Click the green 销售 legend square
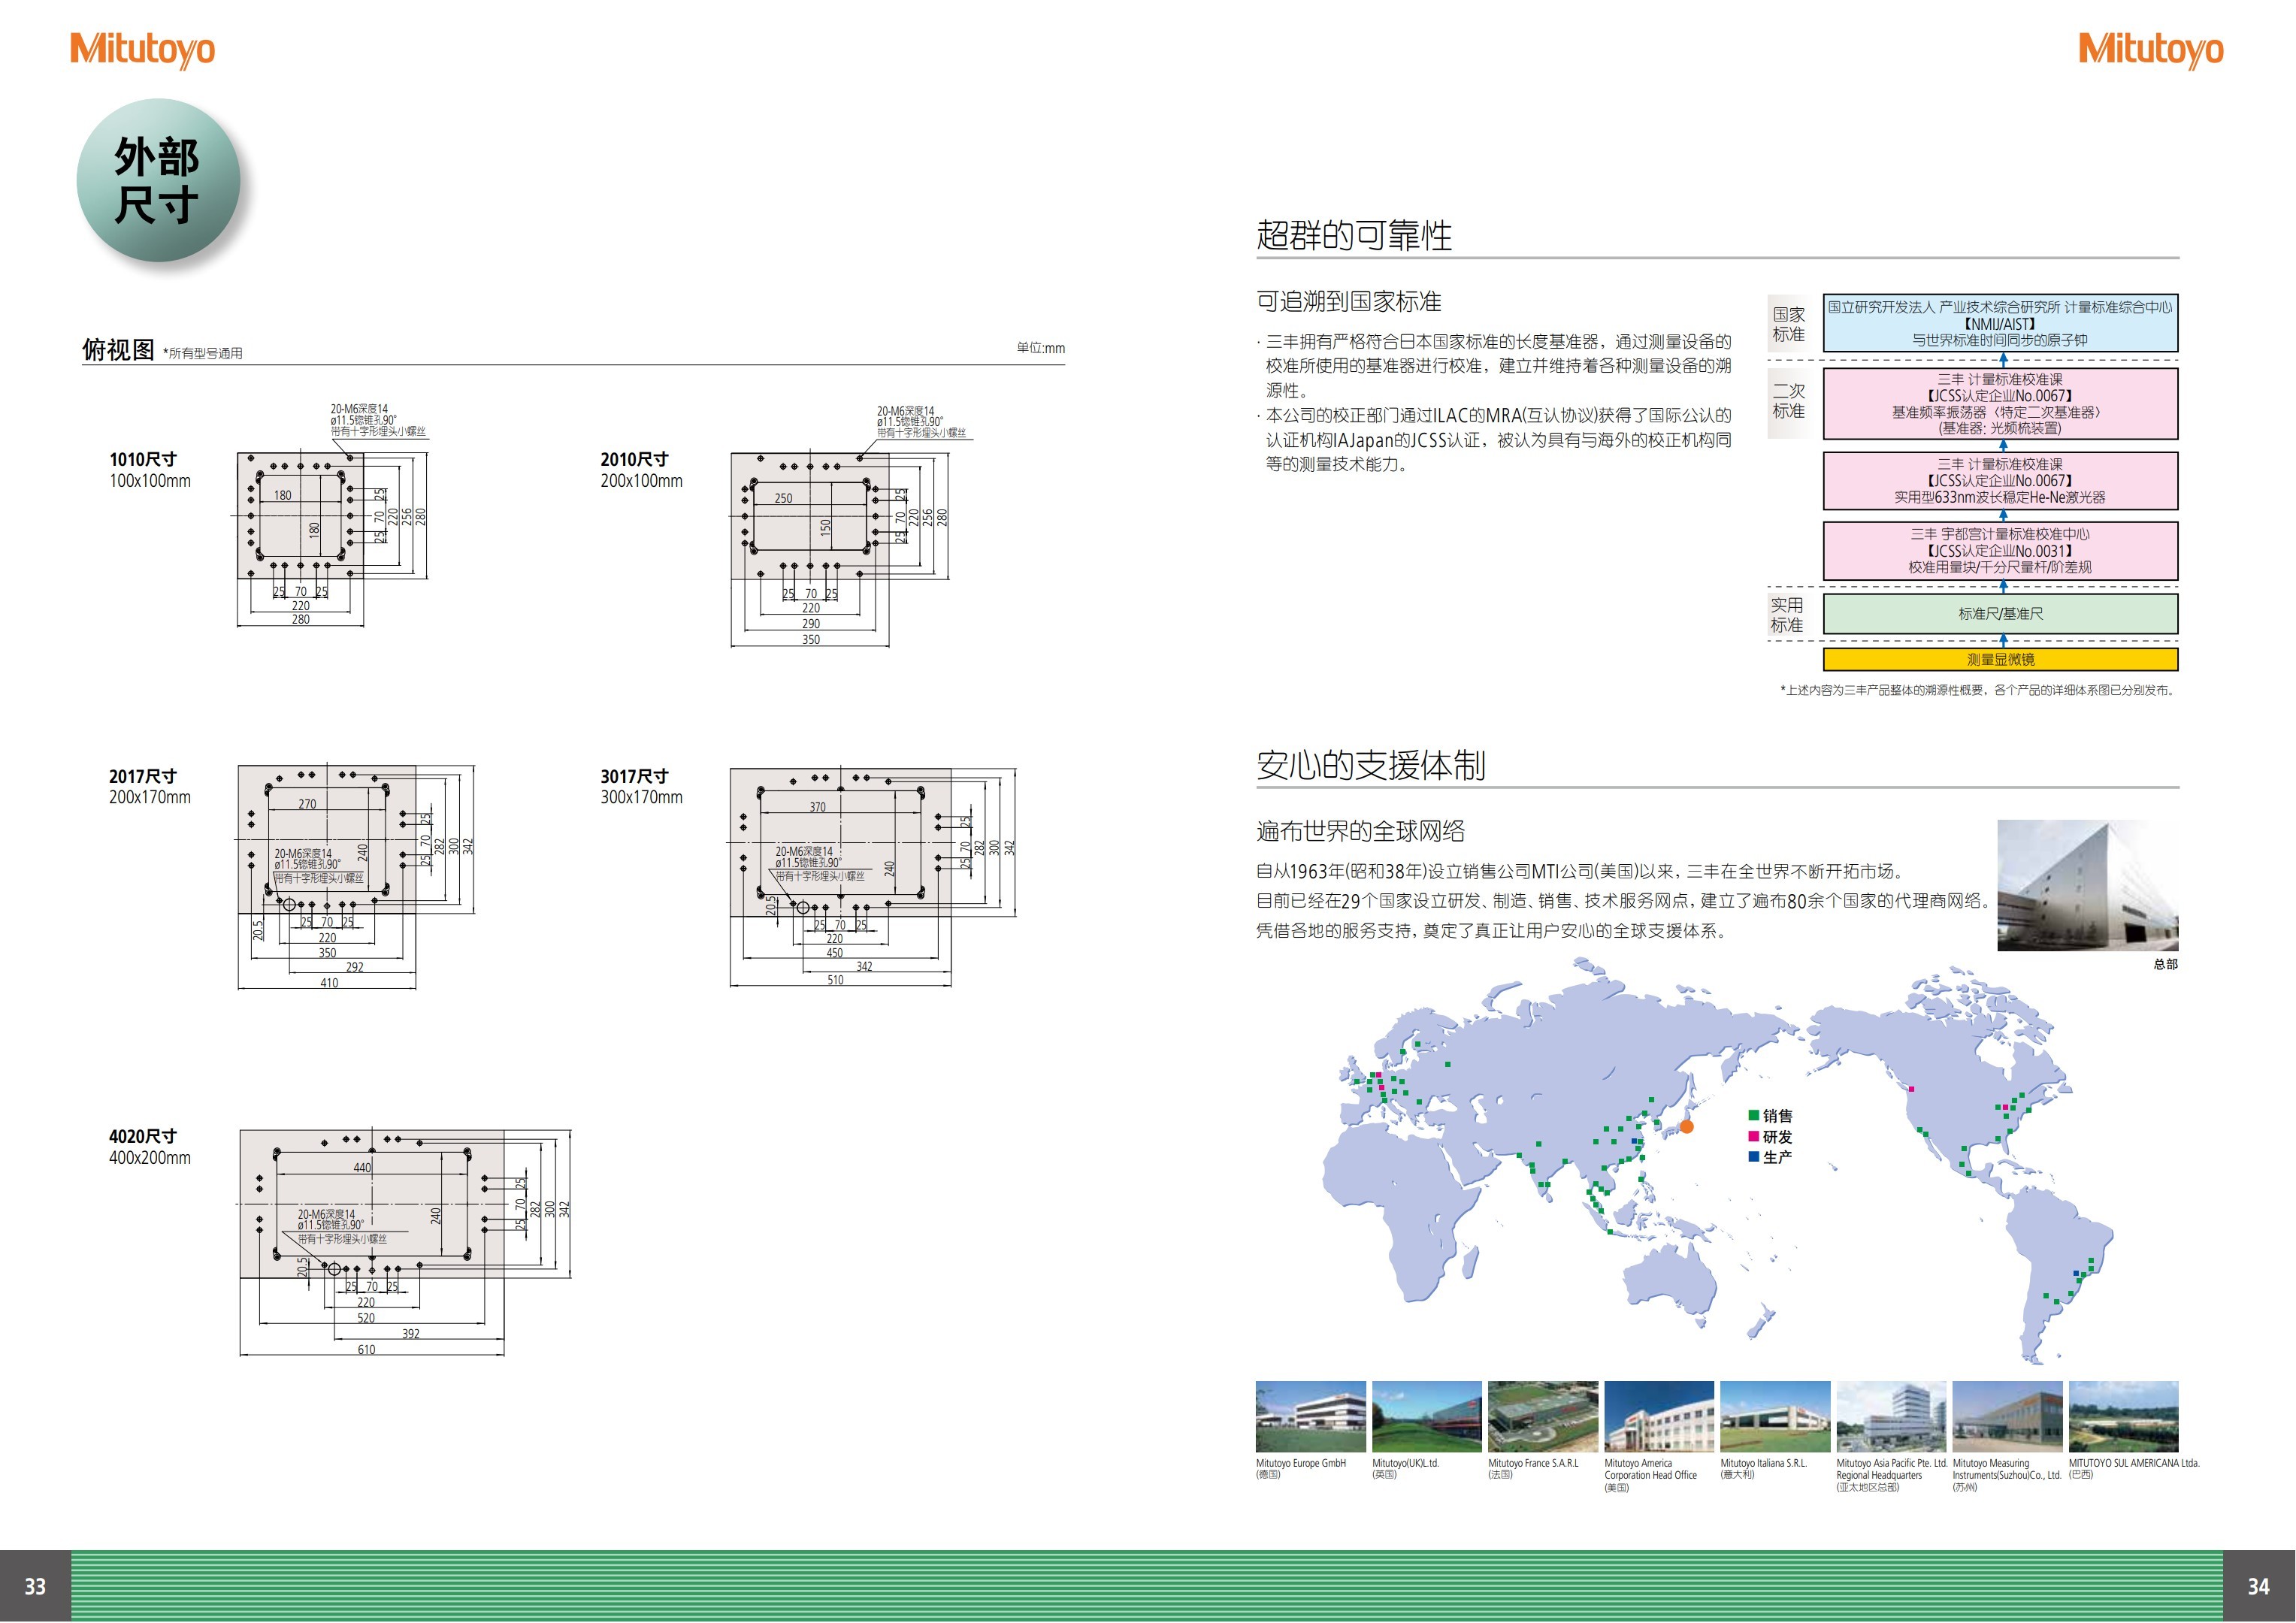Screen dimensions: 2296x1623 [1753, 1115]
